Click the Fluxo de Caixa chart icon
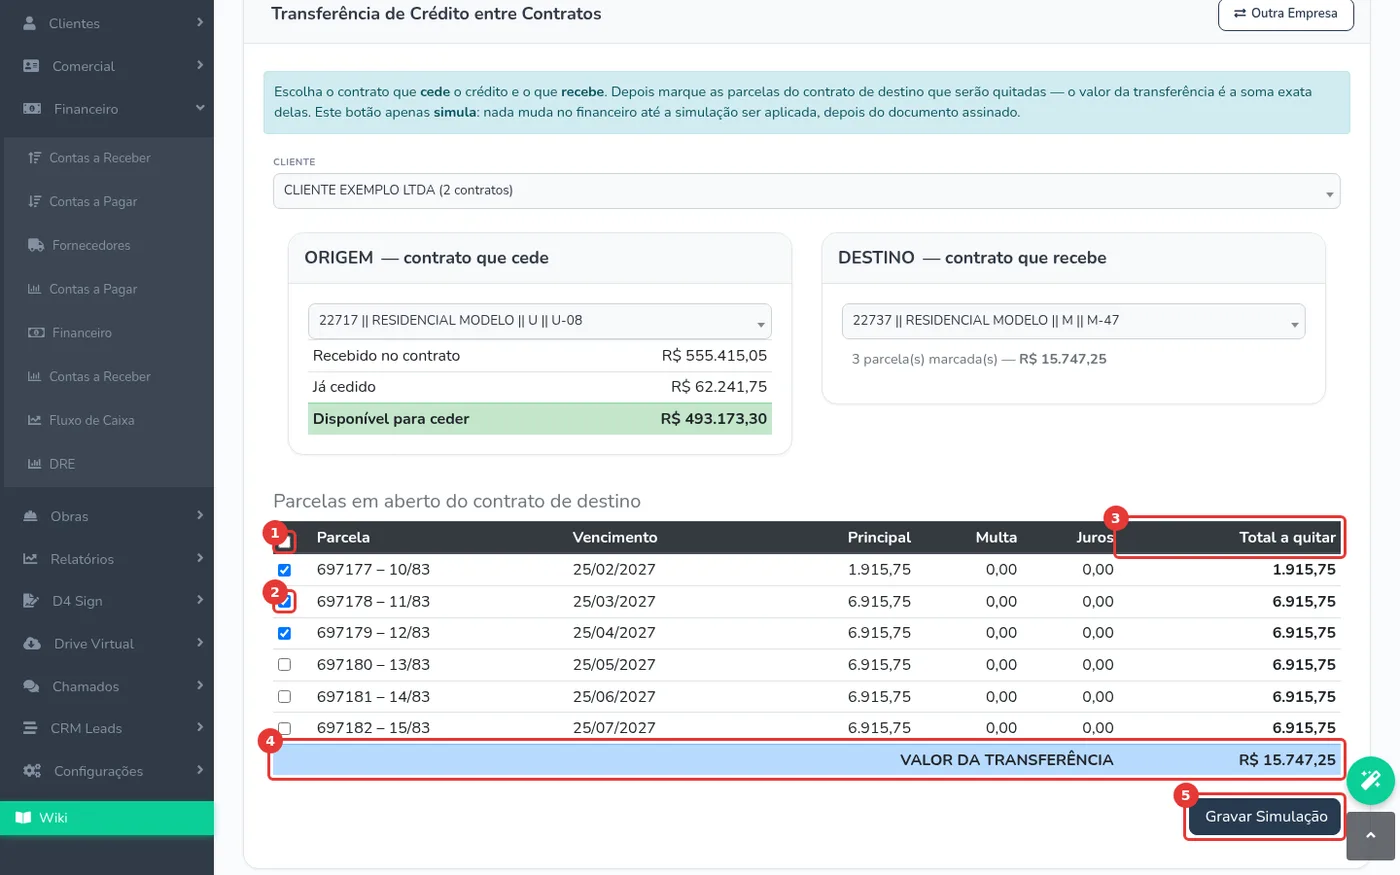The image size is (1400, 875). [35, 420]
